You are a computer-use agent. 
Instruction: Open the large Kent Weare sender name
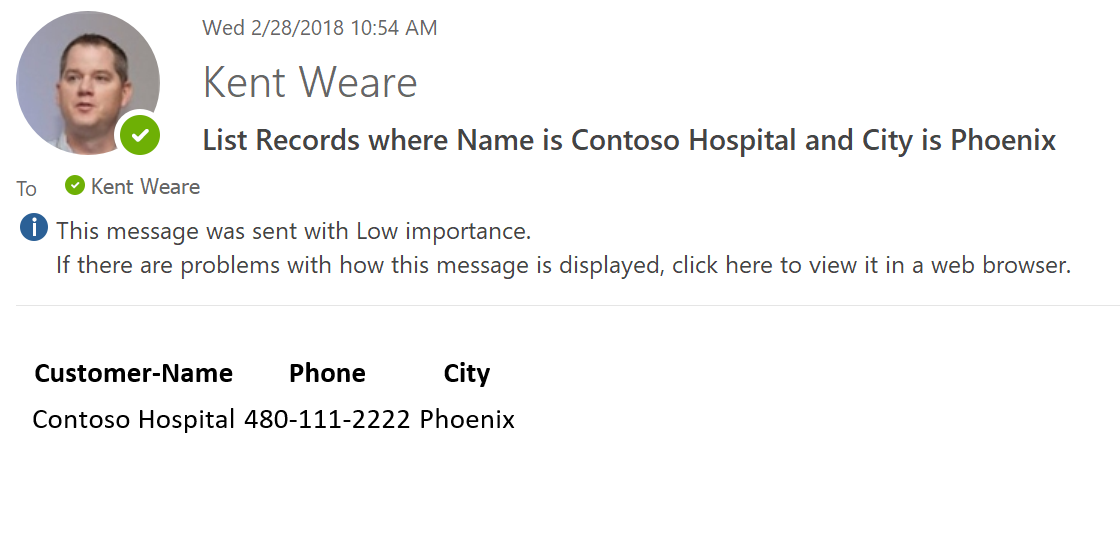tap(310, 82)
